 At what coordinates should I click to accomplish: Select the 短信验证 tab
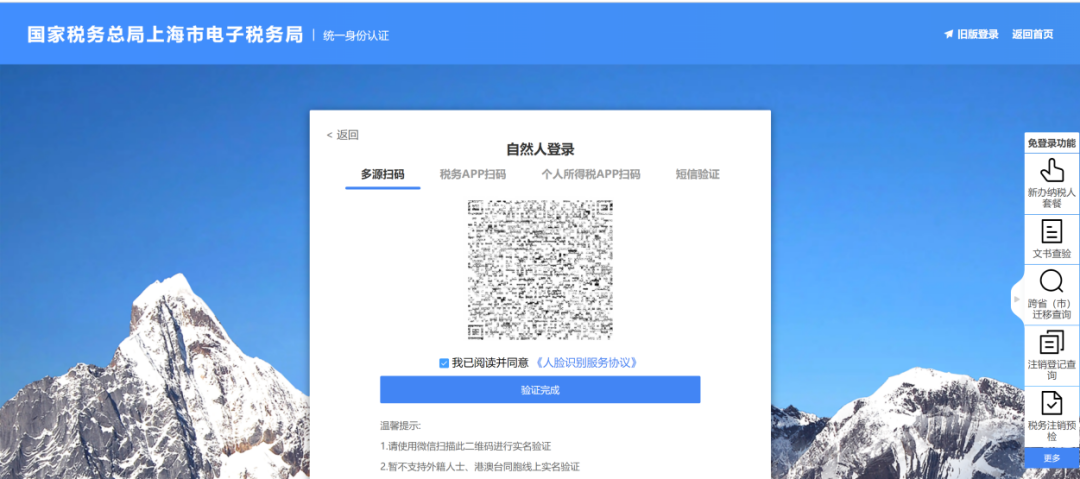(x=697, y=174)
